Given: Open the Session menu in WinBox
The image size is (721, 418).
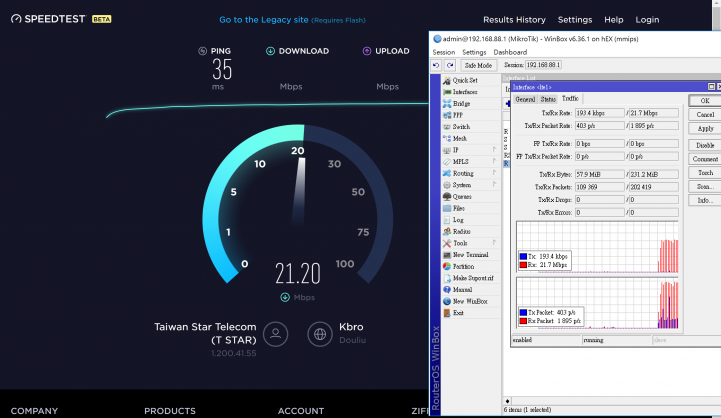Looking at the screenshot, I should point(444,52).
